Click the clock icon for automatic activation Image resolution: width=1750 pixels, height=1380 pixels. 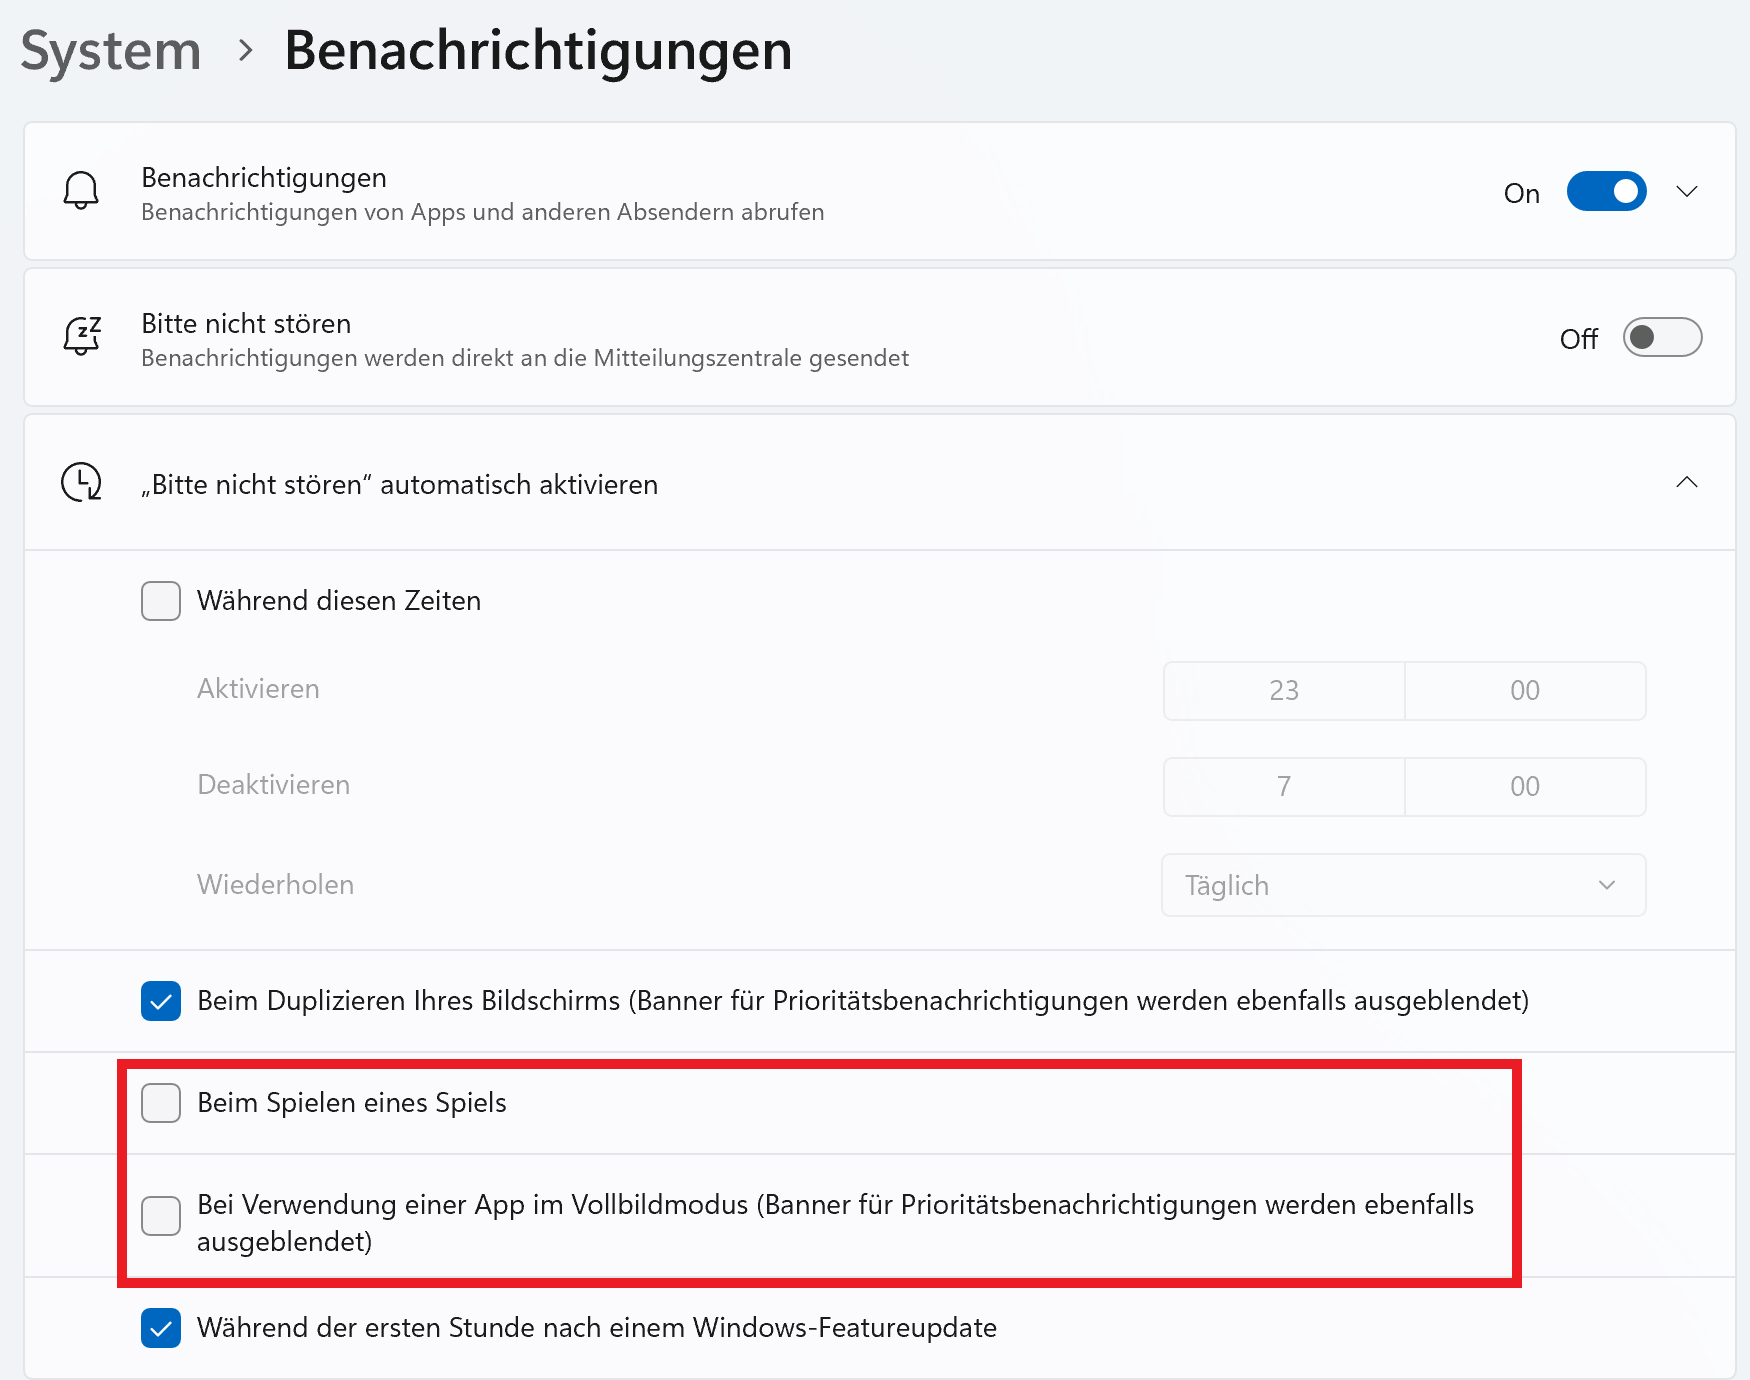(x=81, y=482)
